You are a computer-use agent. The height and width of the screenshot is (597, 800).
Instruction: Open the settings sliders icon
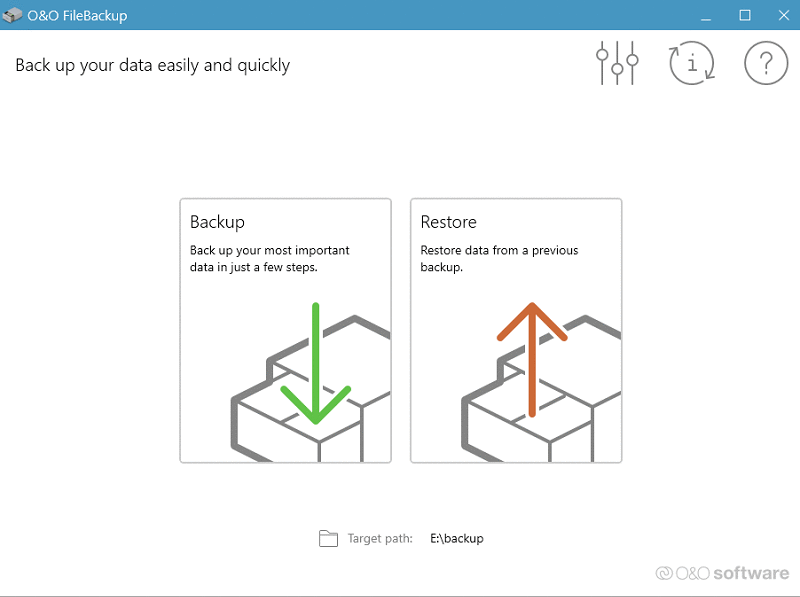point(617,65)
